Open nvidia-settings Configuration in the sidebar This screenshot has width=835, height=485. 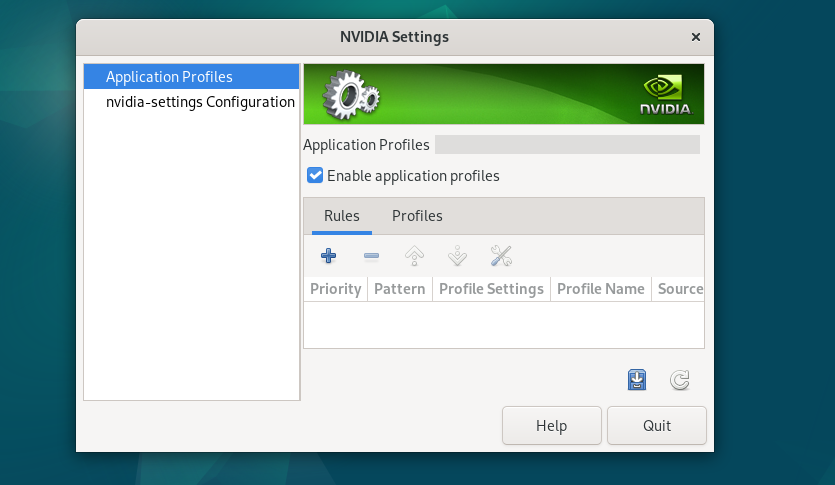pos(191,102)
